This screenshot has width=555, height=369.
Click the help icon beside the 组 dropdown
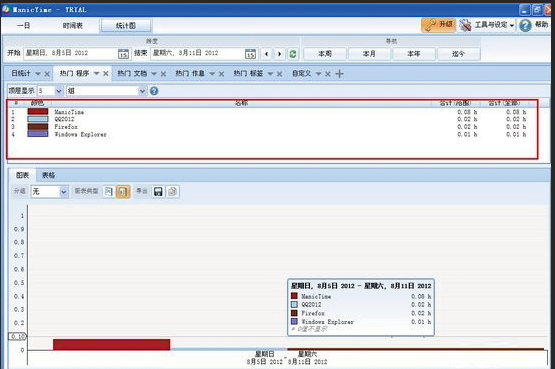coord(154,91)
